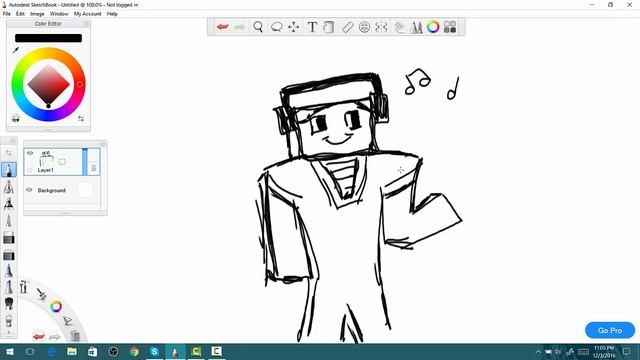Select the Layer1 thumbnail

coord(47,159)
